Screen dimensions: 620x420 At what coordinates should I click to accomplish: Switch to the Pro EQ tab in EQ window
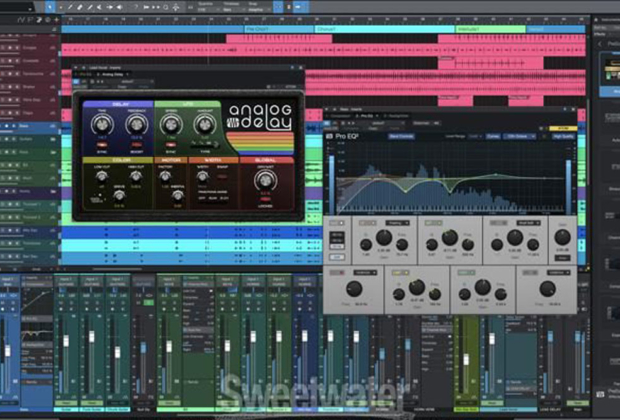click(x=367, y=116)
